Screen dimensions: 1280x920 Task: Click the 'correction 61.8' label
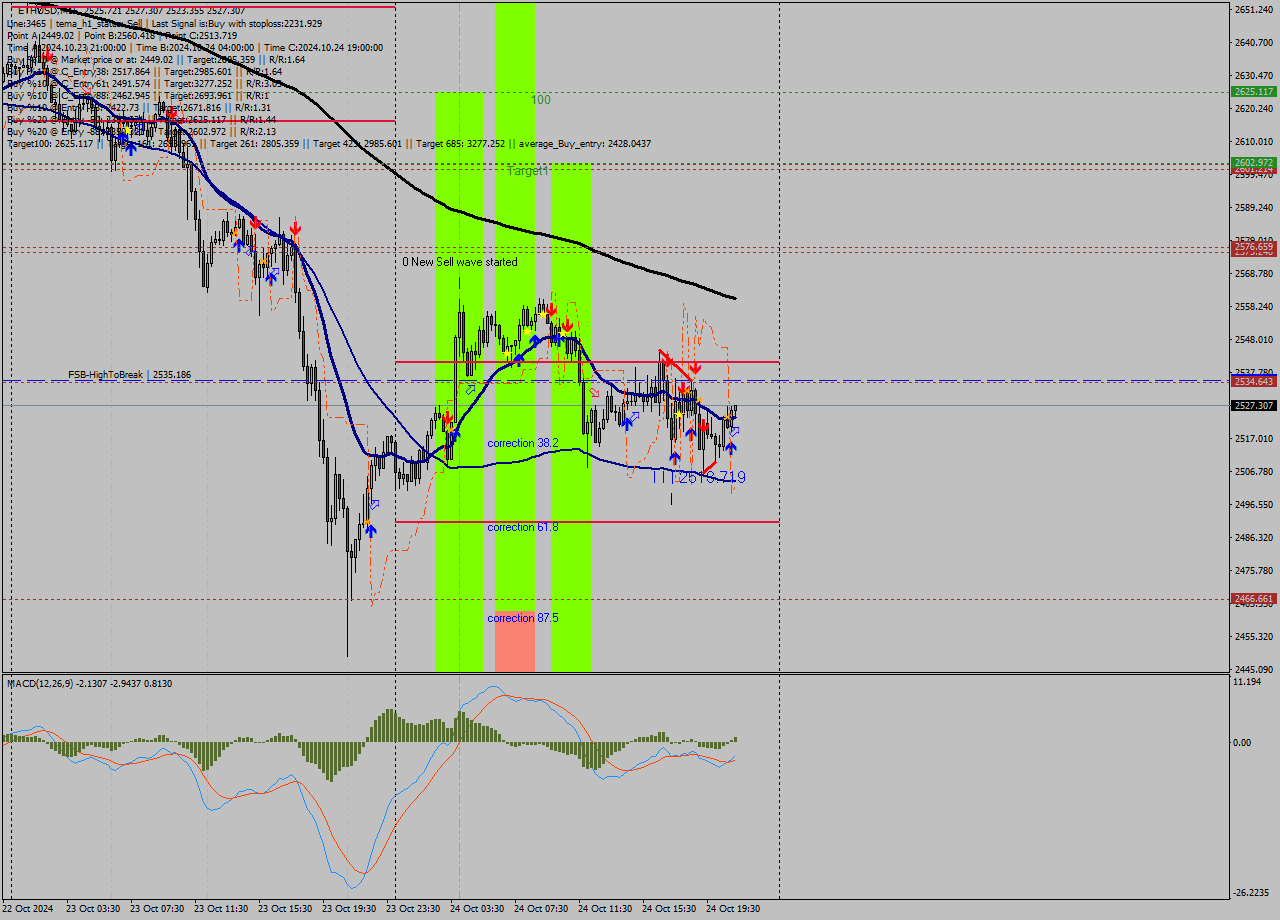(522, 527)
